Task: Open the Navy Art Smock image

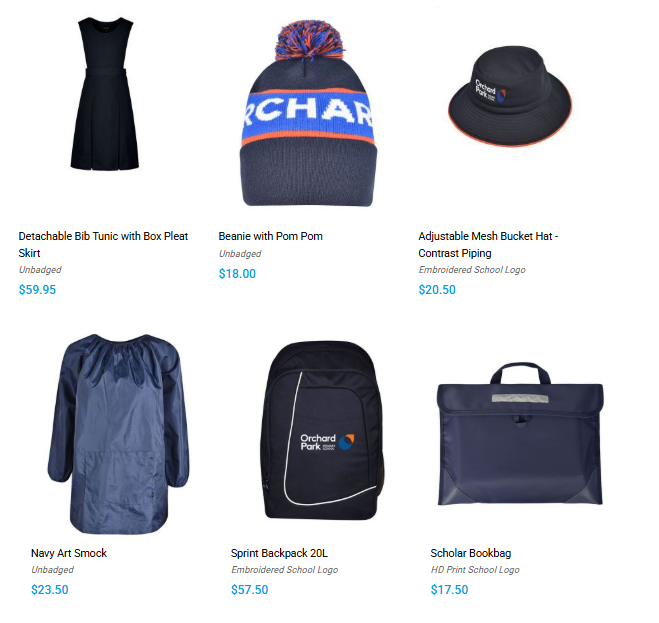Action: (118, 434)
